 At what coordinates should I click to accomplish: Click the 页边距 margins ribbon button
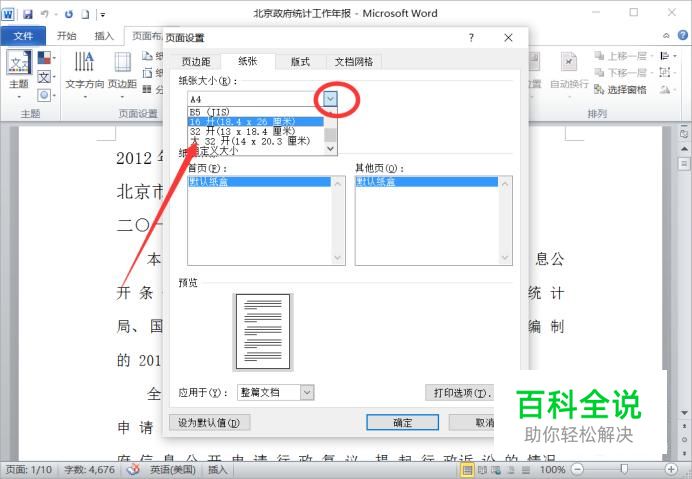tap(122, 73)
